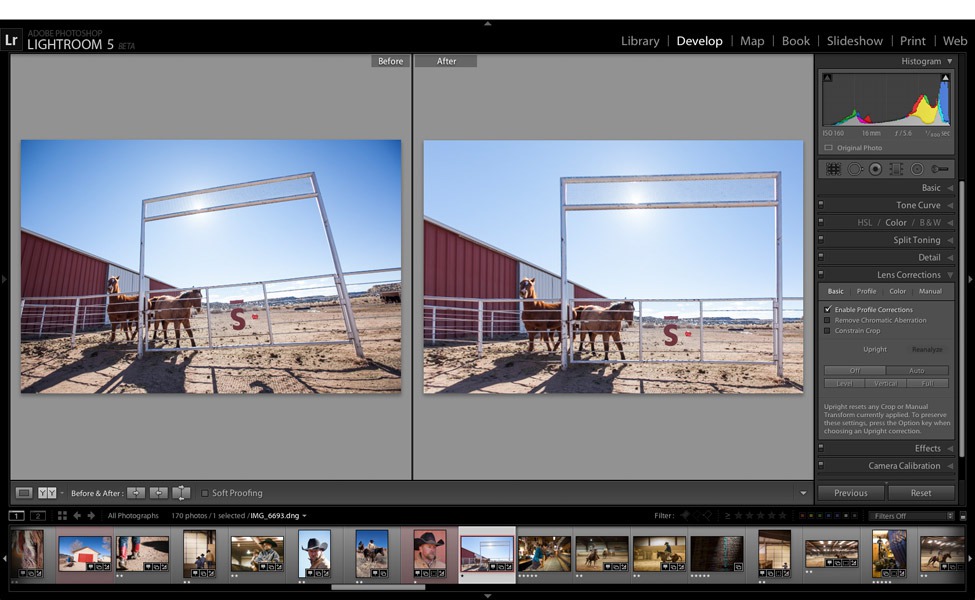Switch to Loupe view icon in toolbar
Screen dimensions: 975x600
[x=25, y=493]
